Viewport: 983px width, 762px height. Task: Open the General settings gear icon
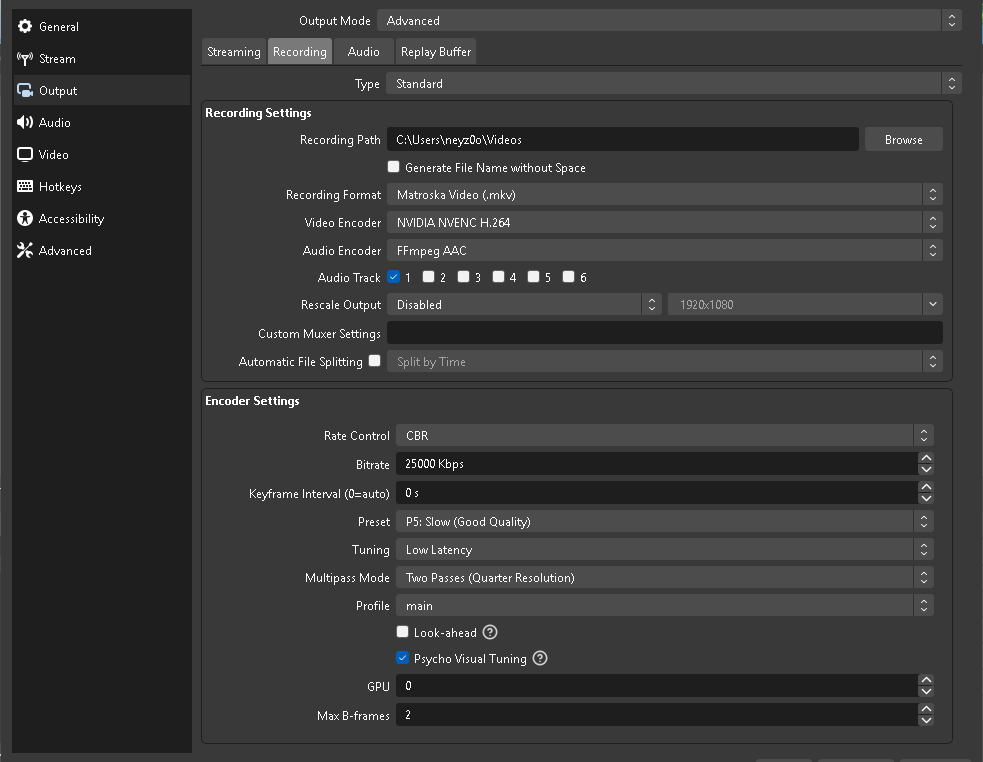click(25, 26)
